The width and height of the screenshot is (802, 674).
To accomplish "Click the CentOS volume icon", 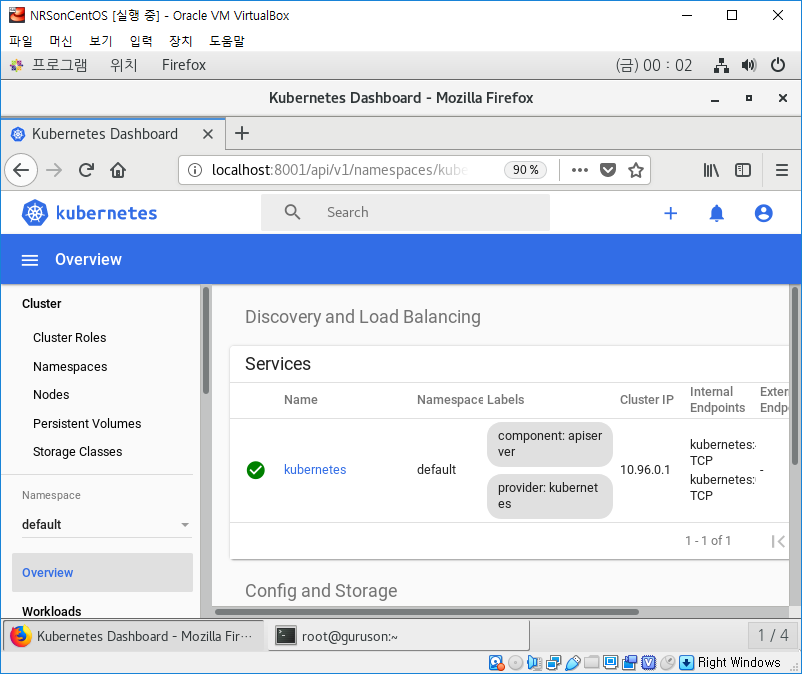I will [x=749, y=65].
